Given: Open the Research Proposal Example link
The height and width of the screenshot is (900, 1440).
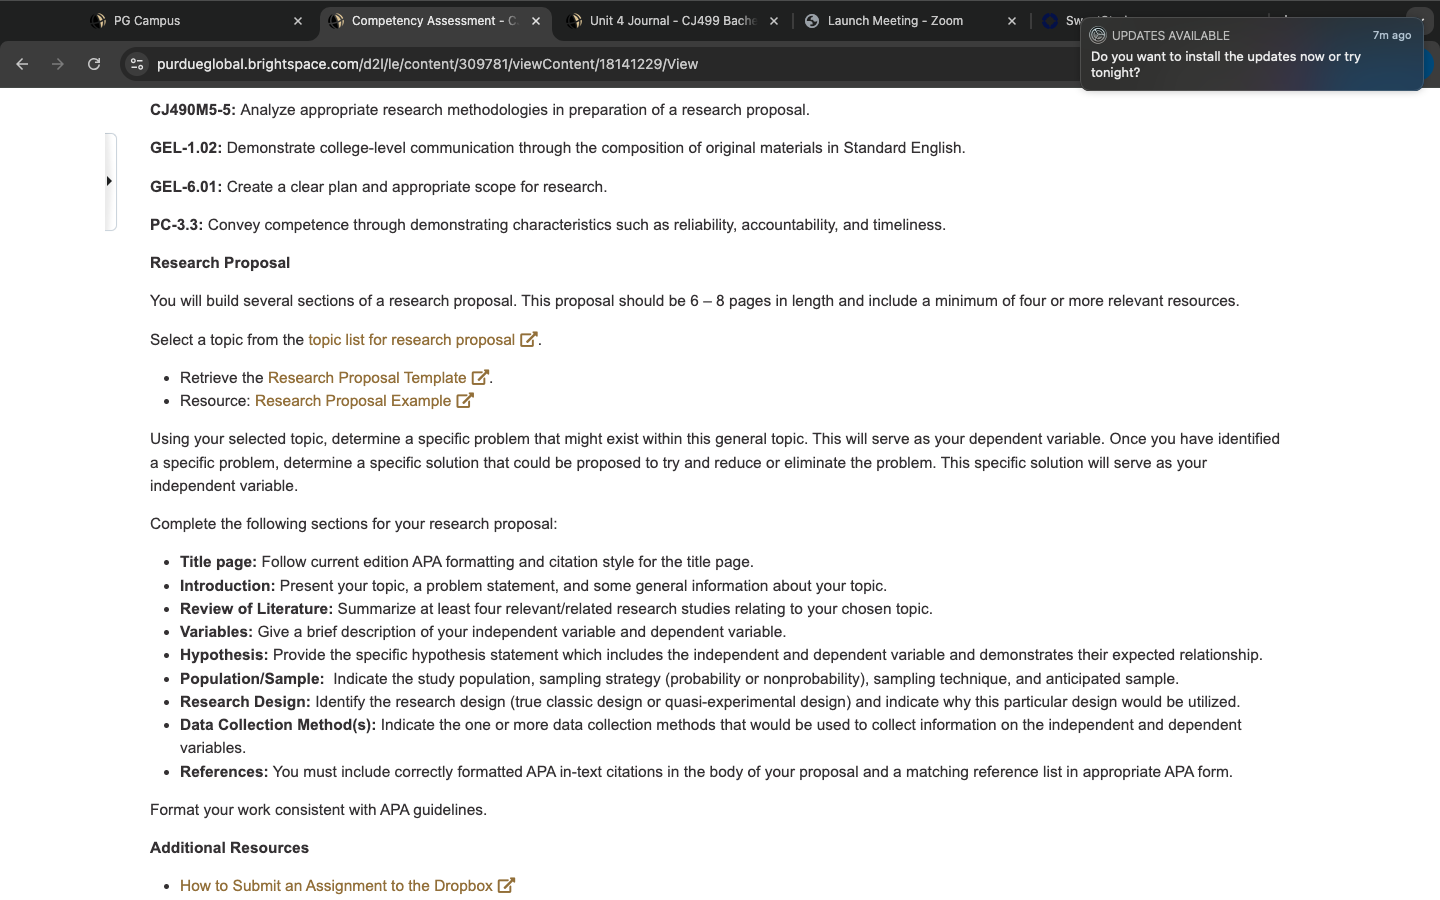Looking at the screenshot, I should pos(353,401).
